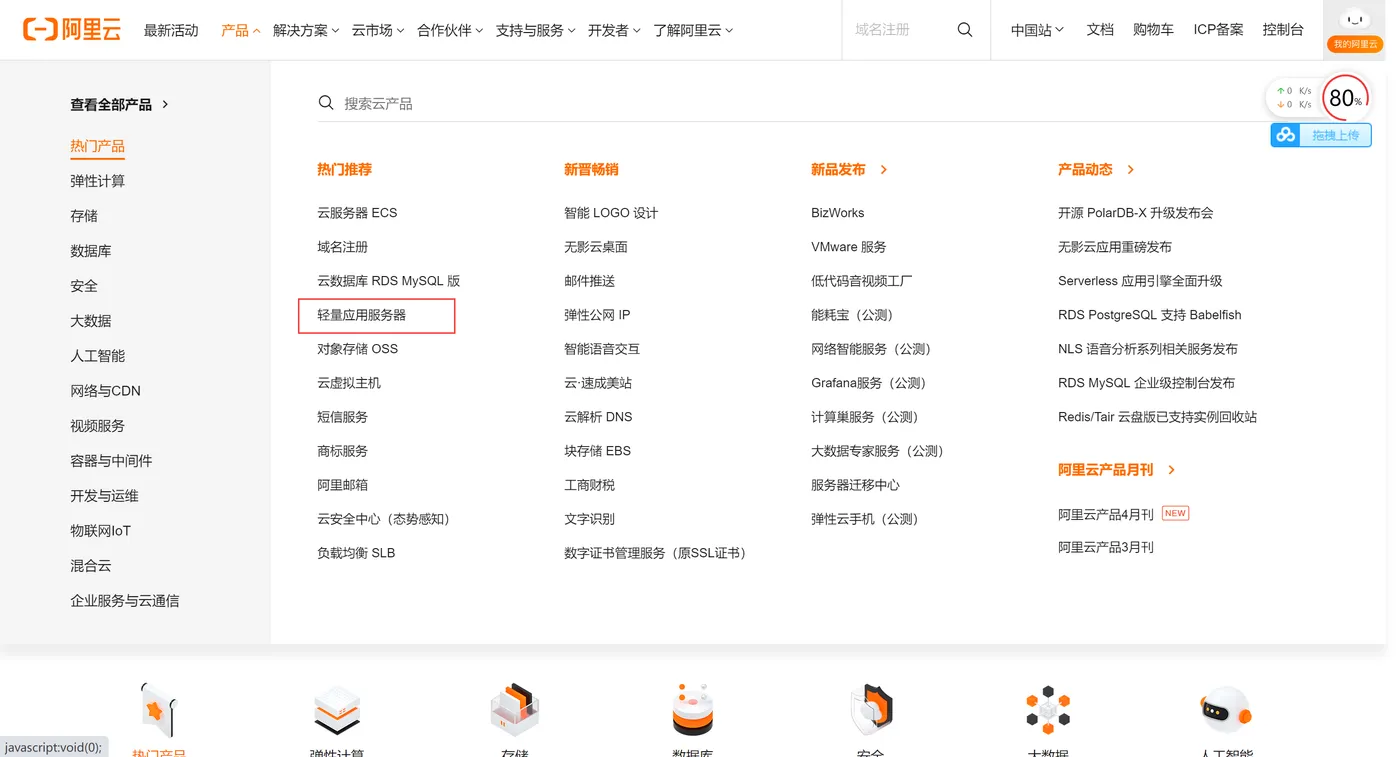This screenshot has height=757, width=1400.
Task: Expand the 云市场 dropdown
Action: tap(378, 30)
